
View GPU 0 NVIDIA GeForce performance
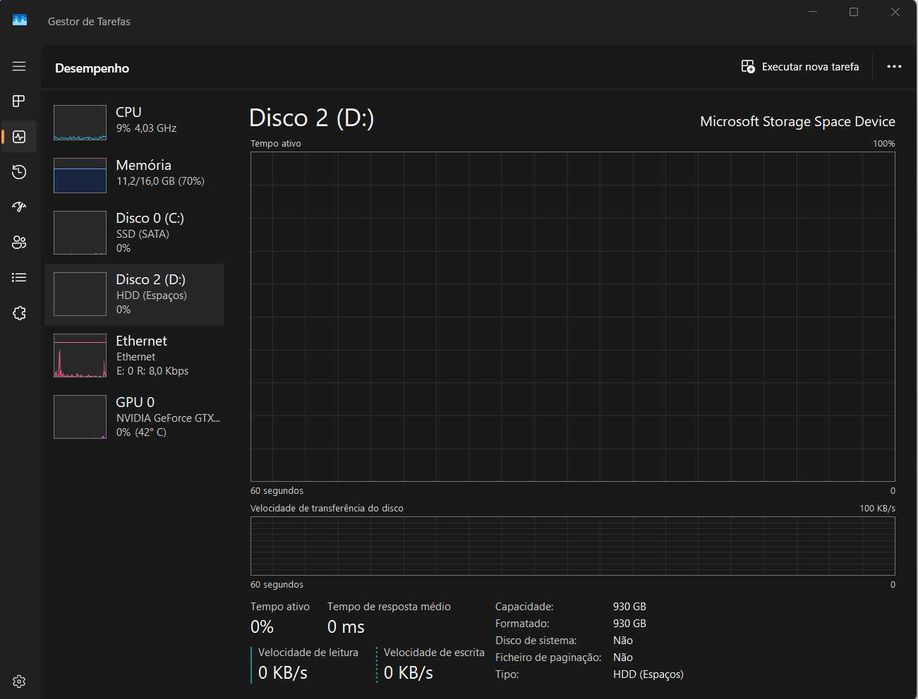point(134,416)
